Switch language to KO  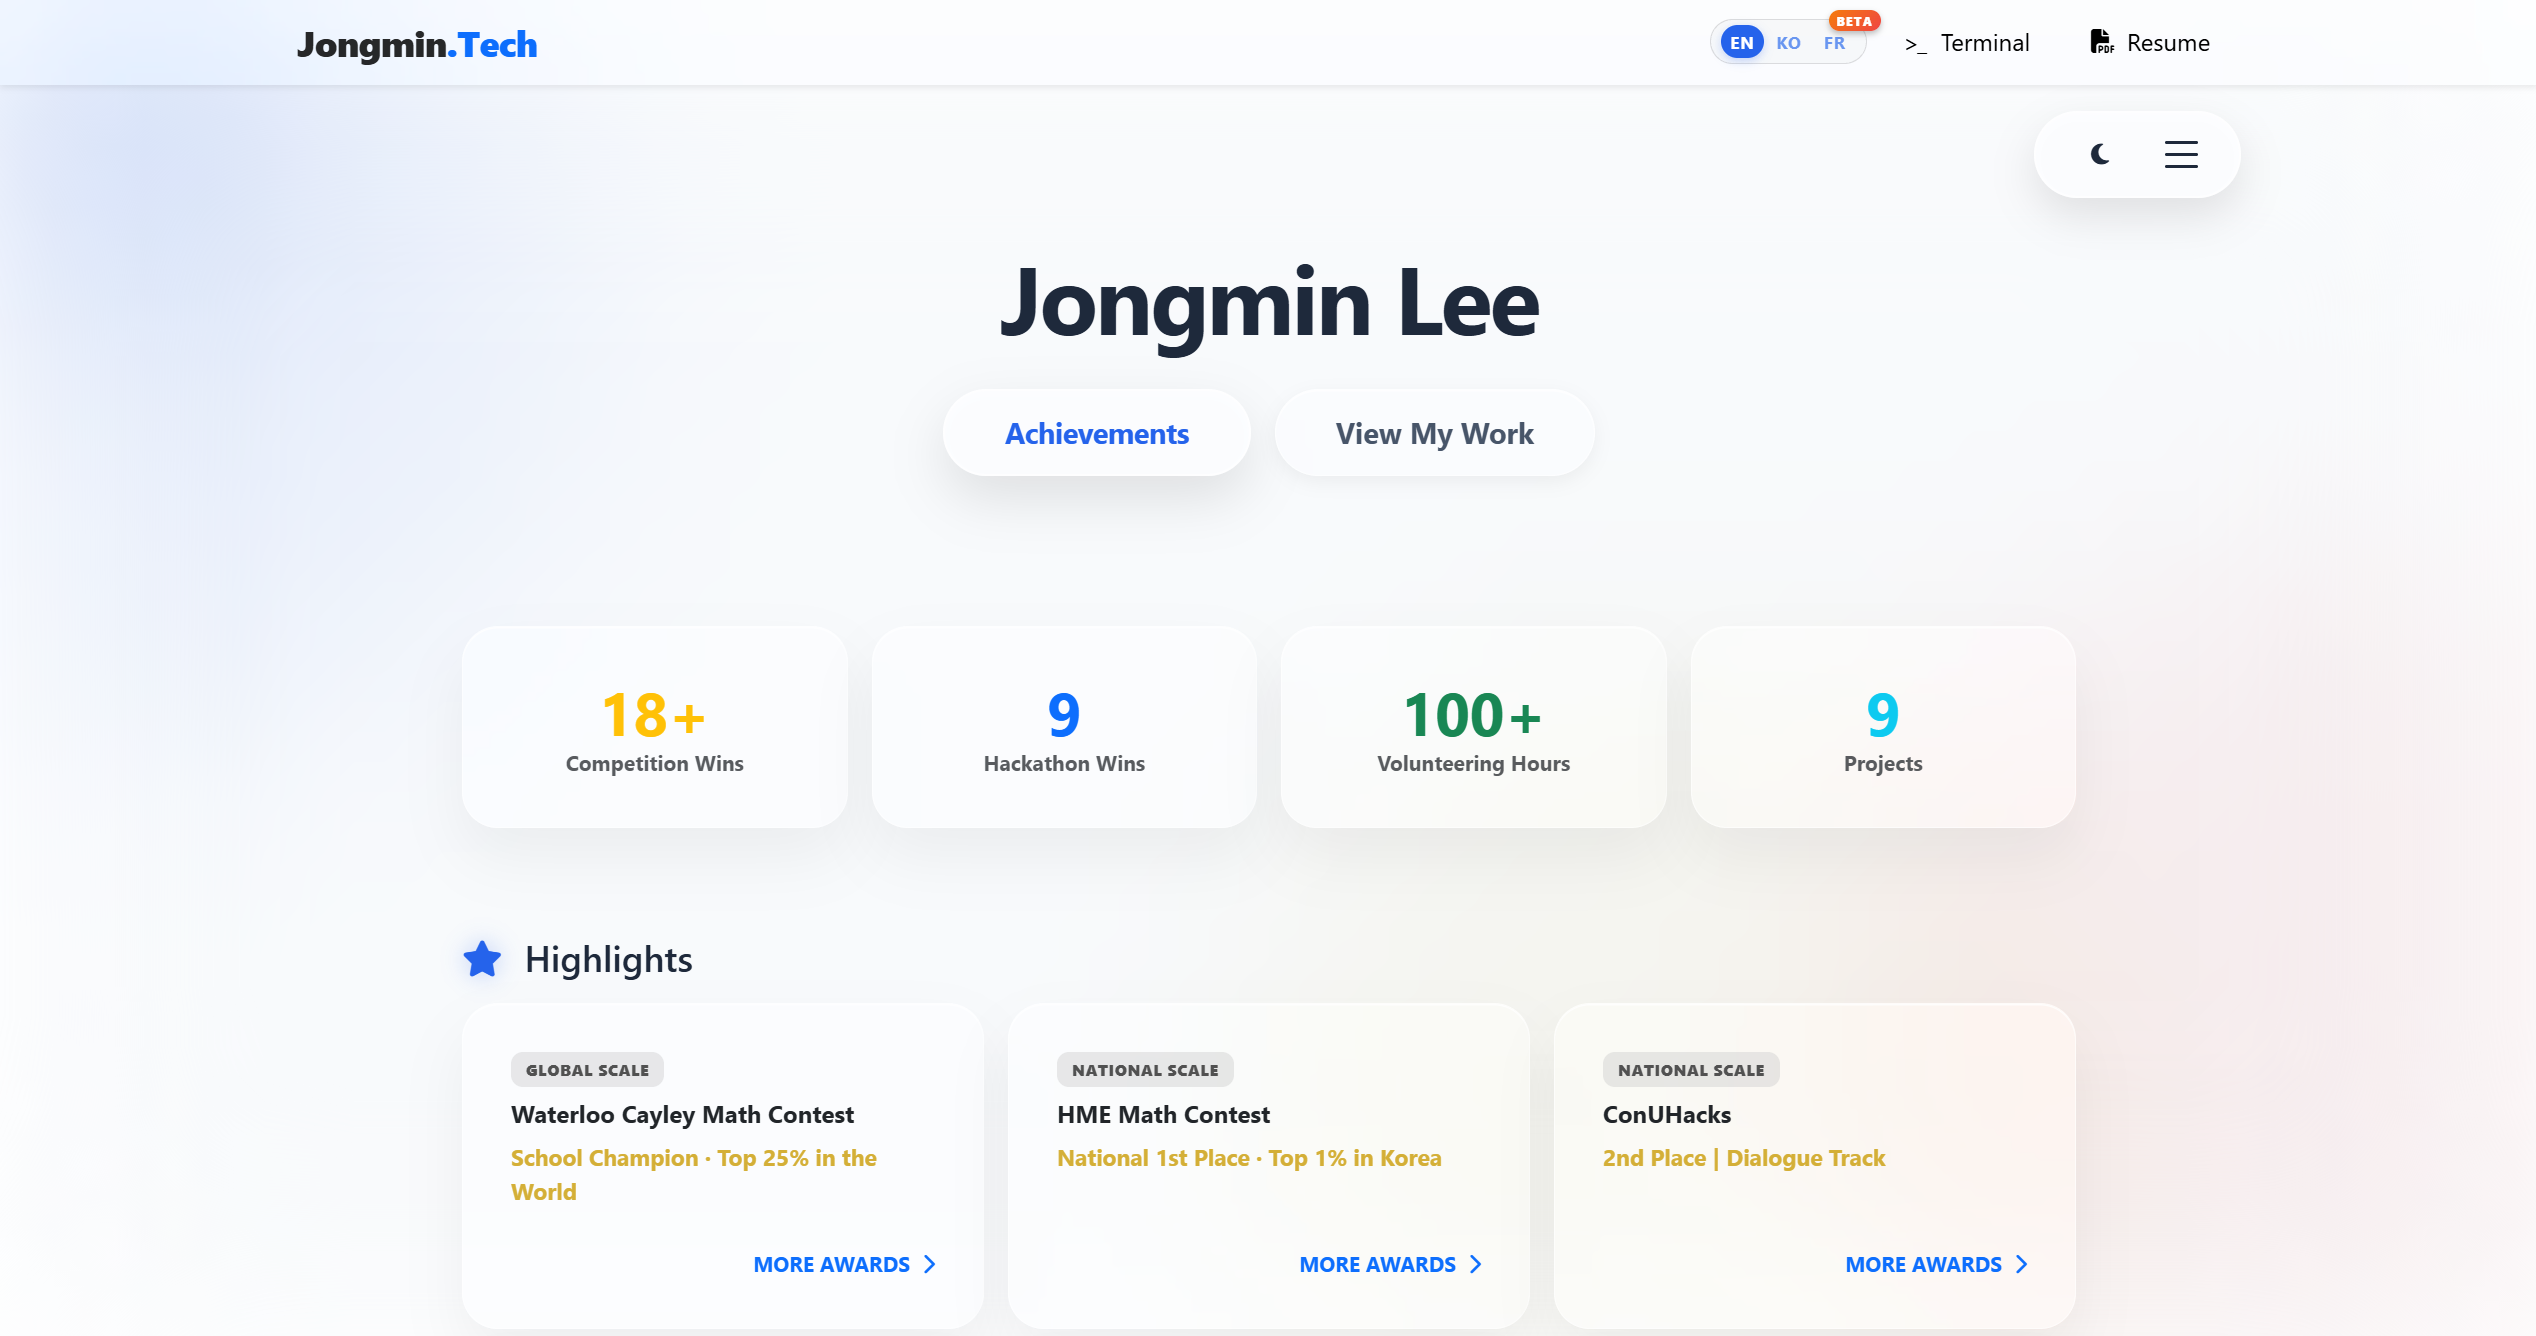pyautogui.click(x=1789, y=43)
